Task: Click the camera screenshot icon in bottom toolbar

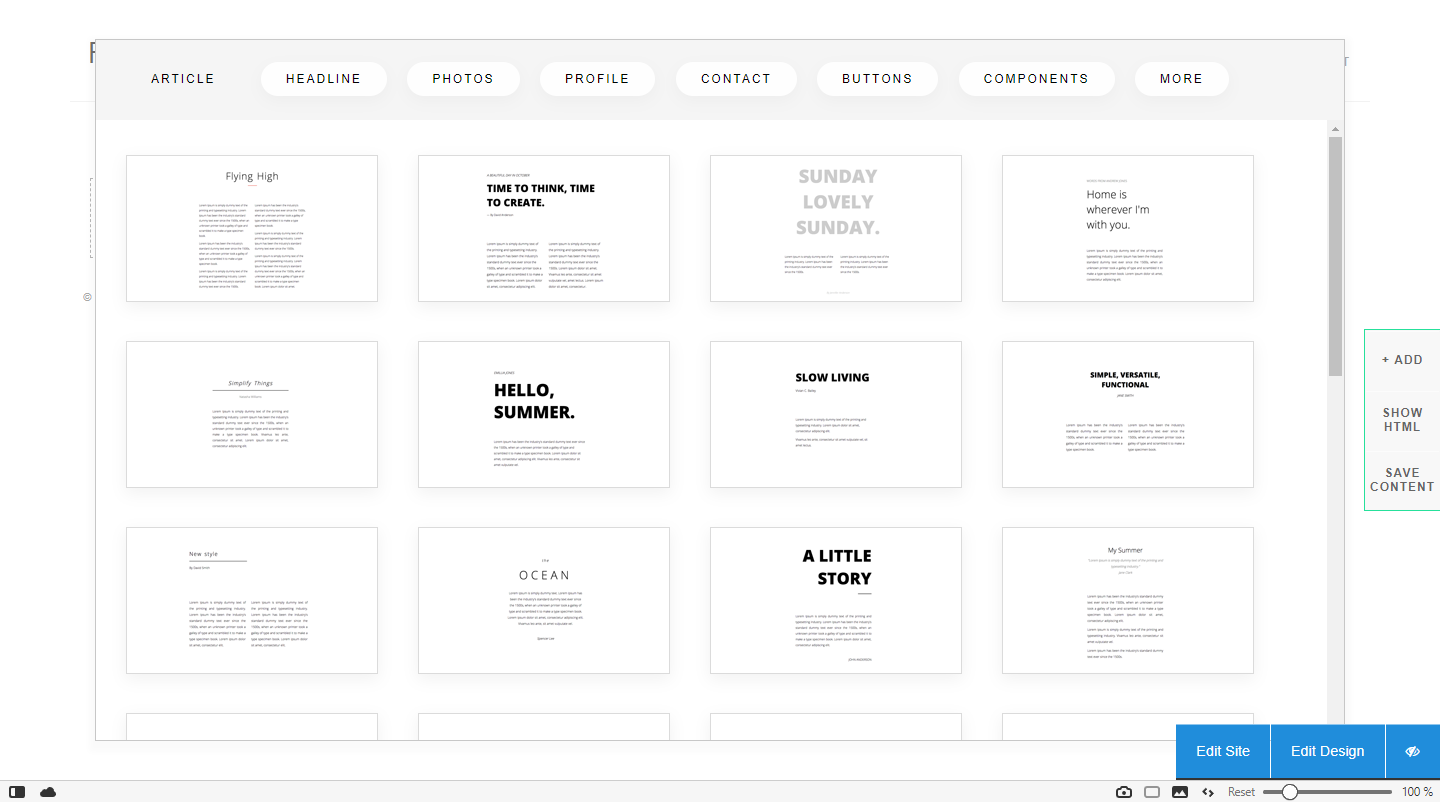Action: click(x=1124, y=792)
